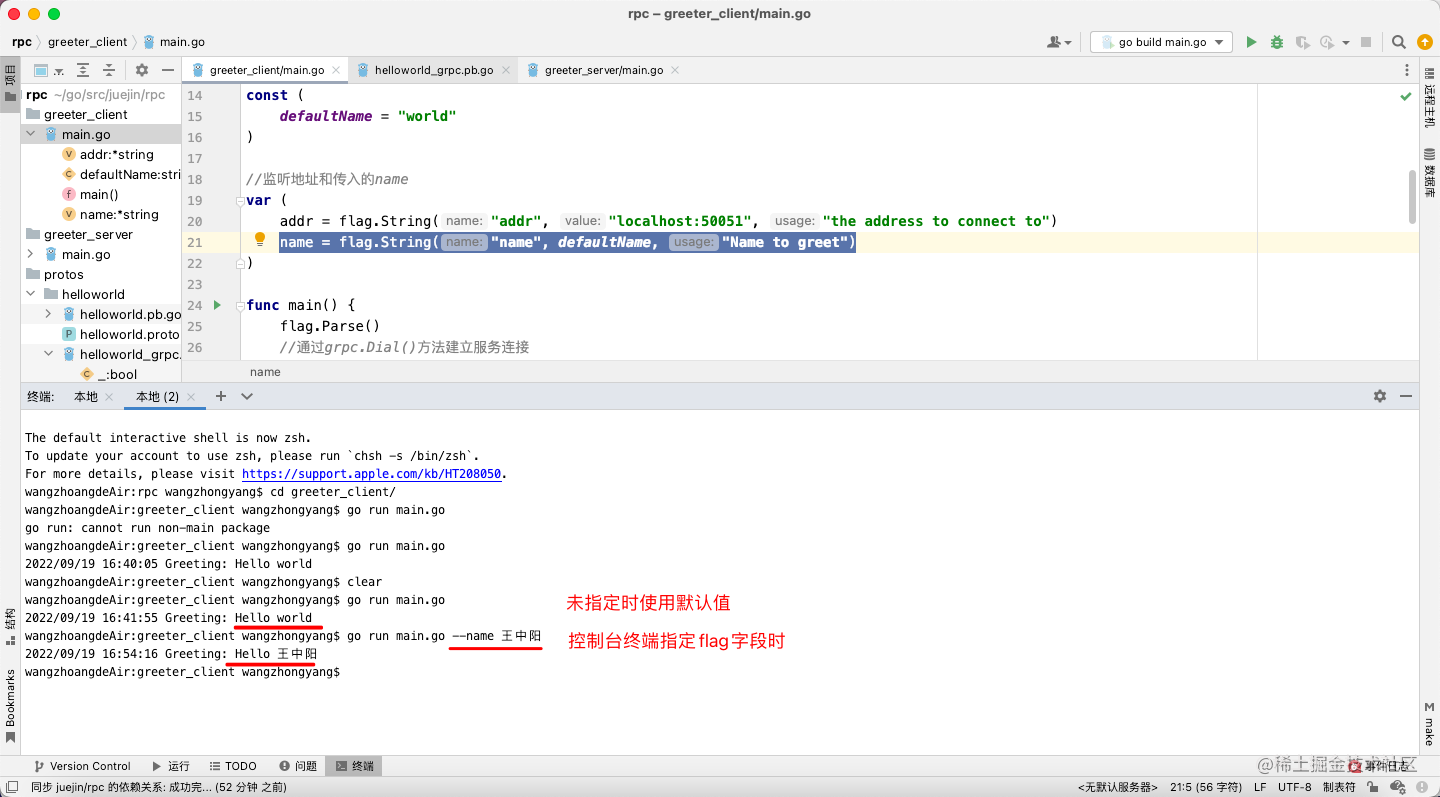The image size is (1440, 797).
Task: Click the 21:5 caret position indicator
Action: (x=1205, y=787)
